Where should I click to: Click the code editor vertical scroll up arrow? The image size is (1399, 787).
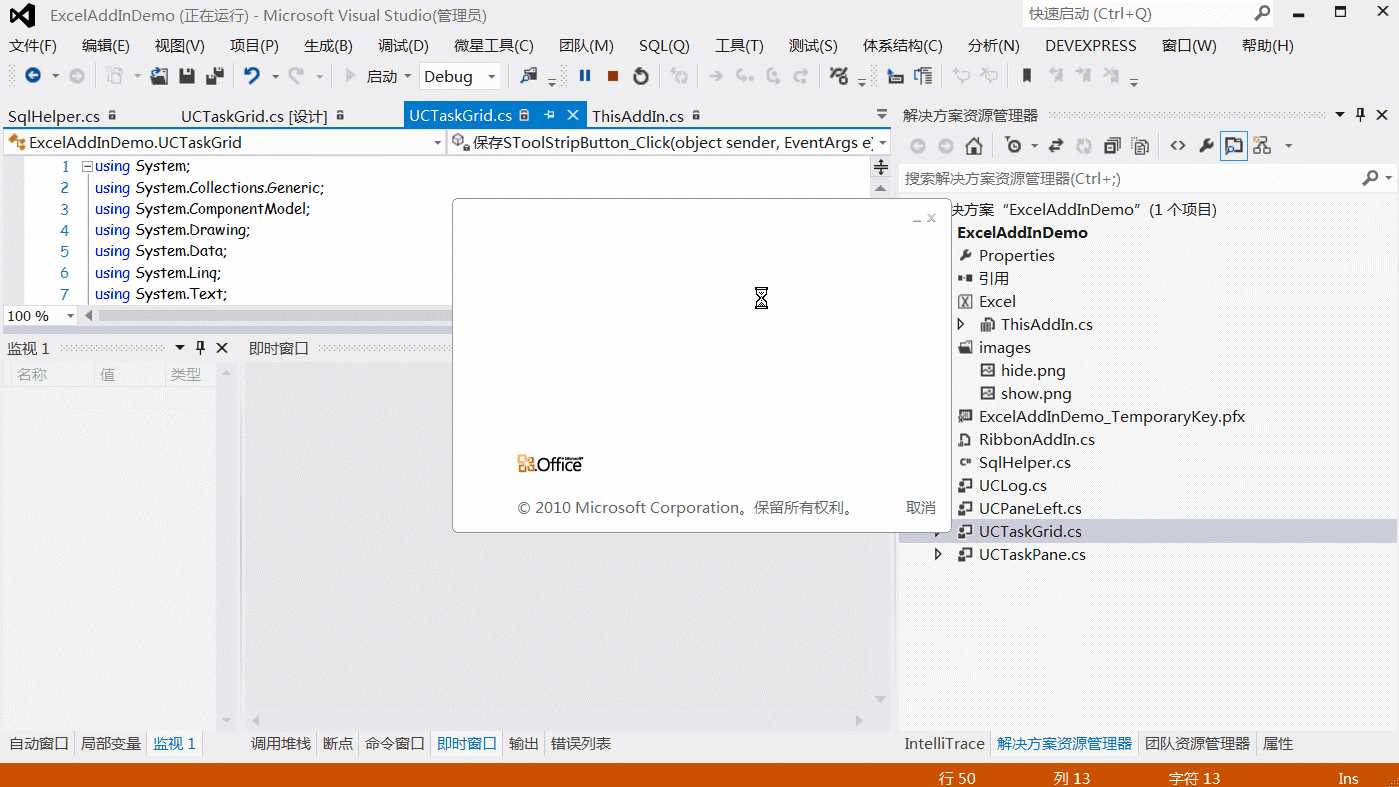coord(881,188)
